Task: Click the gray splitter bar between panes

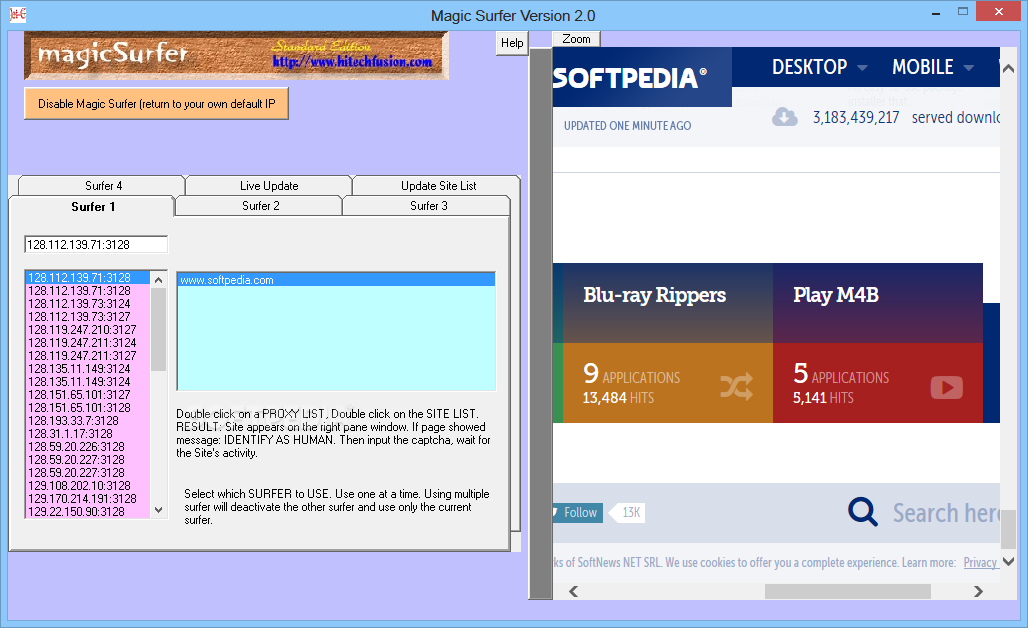Action: coord(540,323)
